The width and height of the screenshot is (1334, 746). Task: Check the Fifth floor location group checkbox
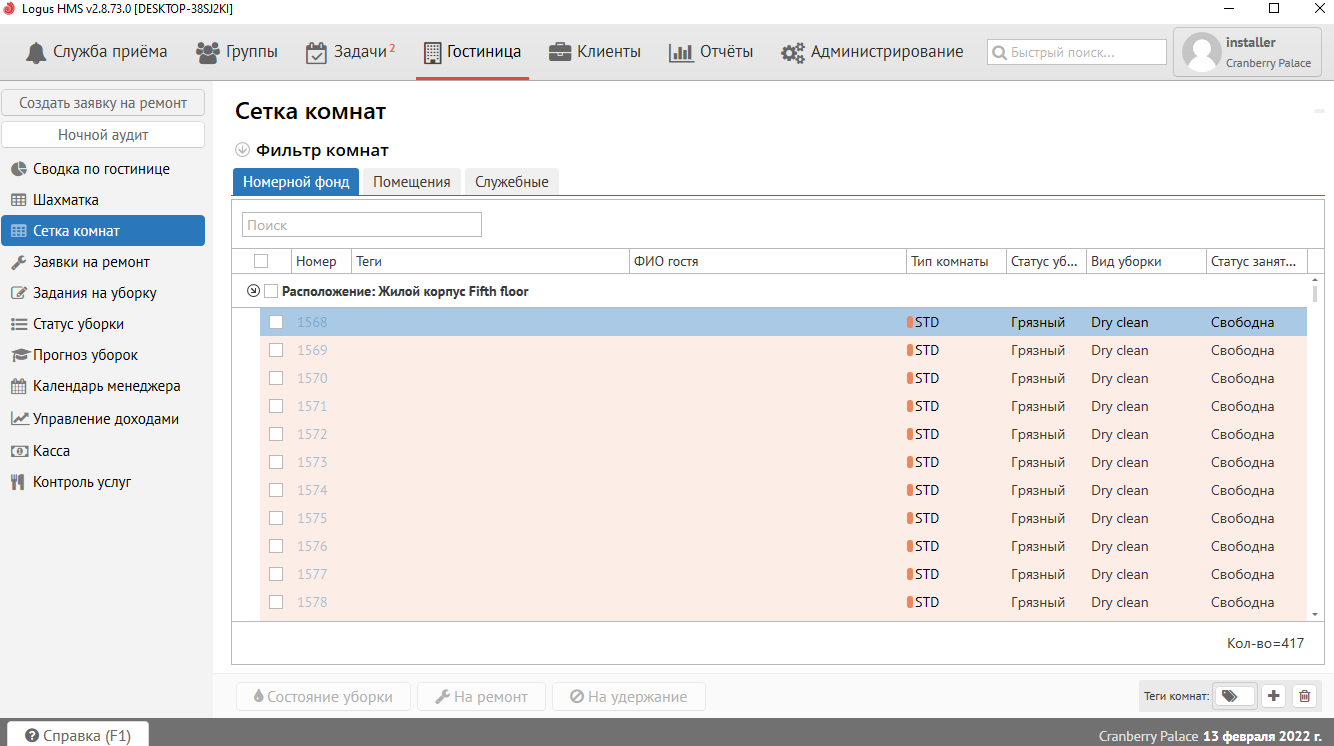click(x=271, y=291)
